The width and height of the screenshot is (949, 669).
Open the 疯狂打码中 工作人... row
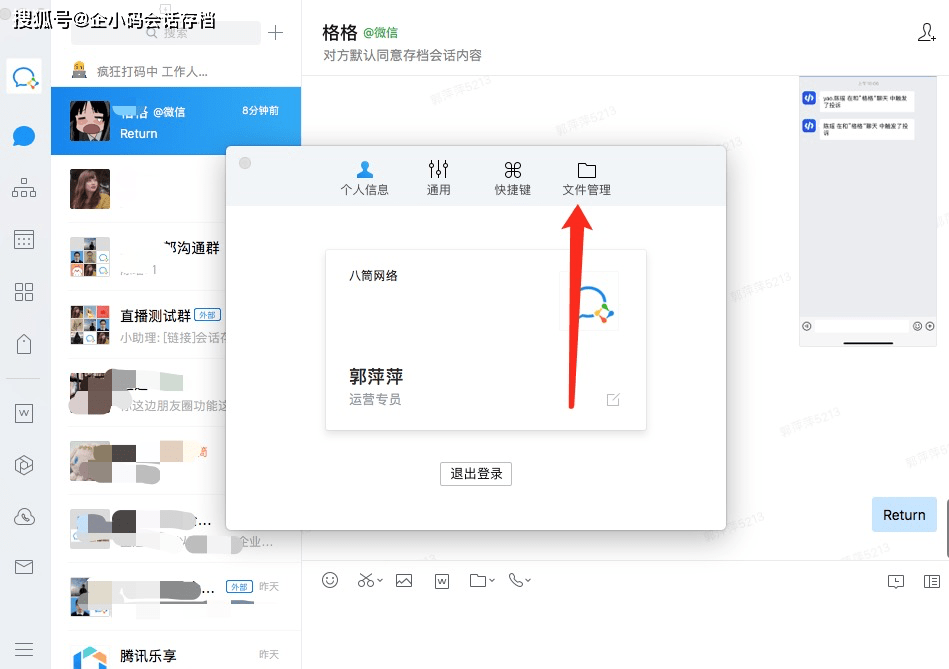click(x=176, y=71)
